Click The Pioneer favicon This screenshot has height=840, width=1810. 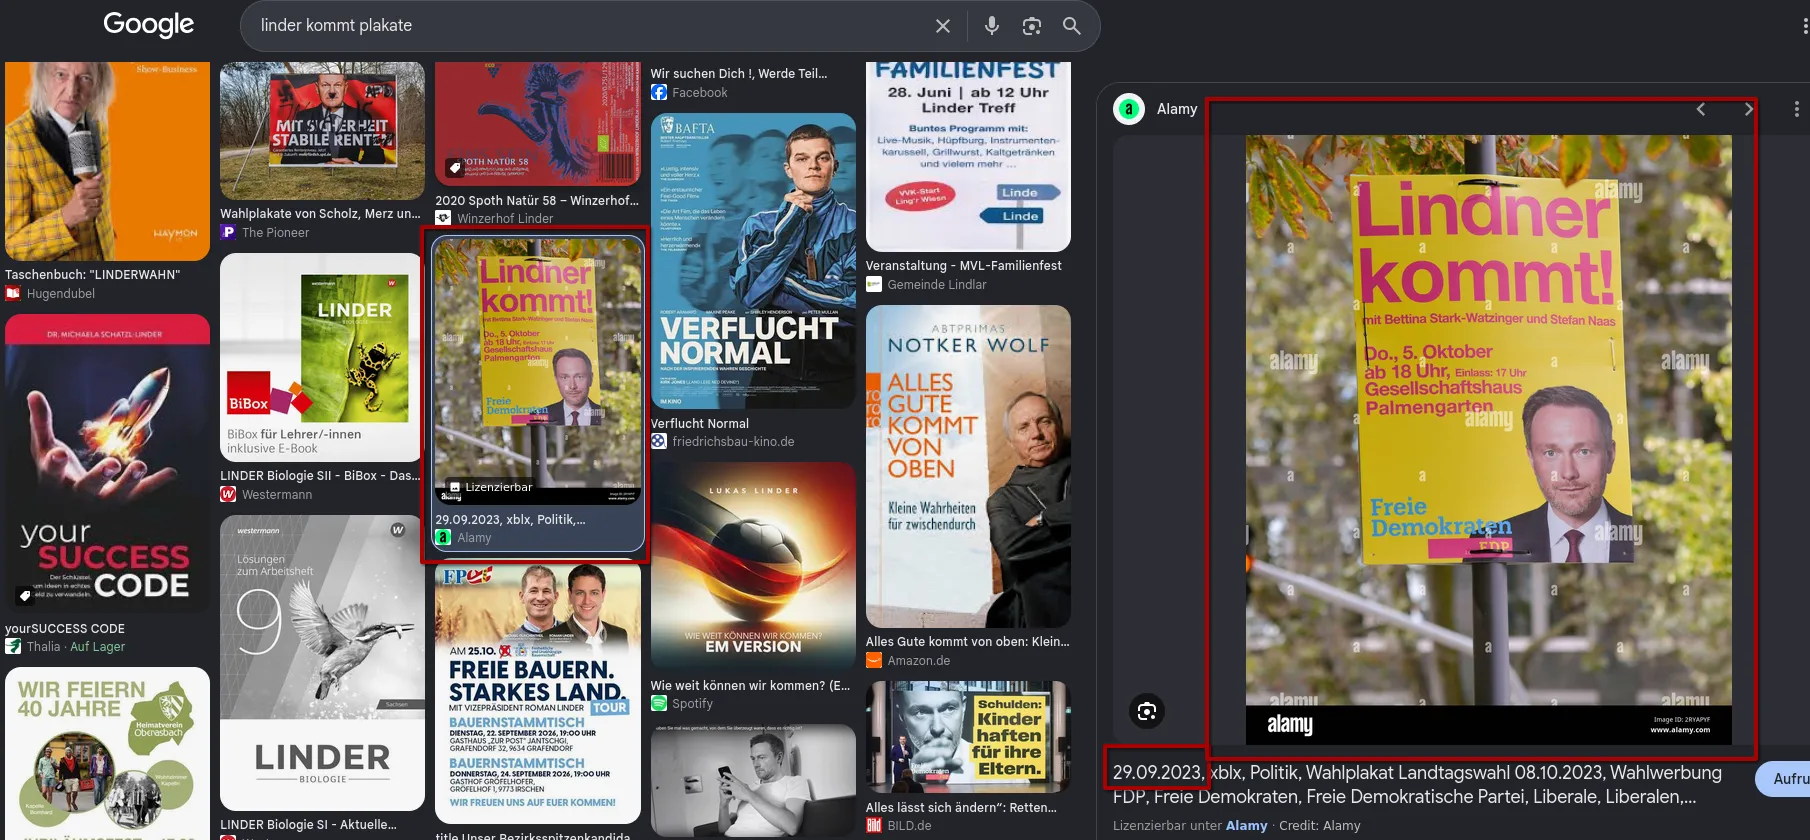click(x=228, y=233)
